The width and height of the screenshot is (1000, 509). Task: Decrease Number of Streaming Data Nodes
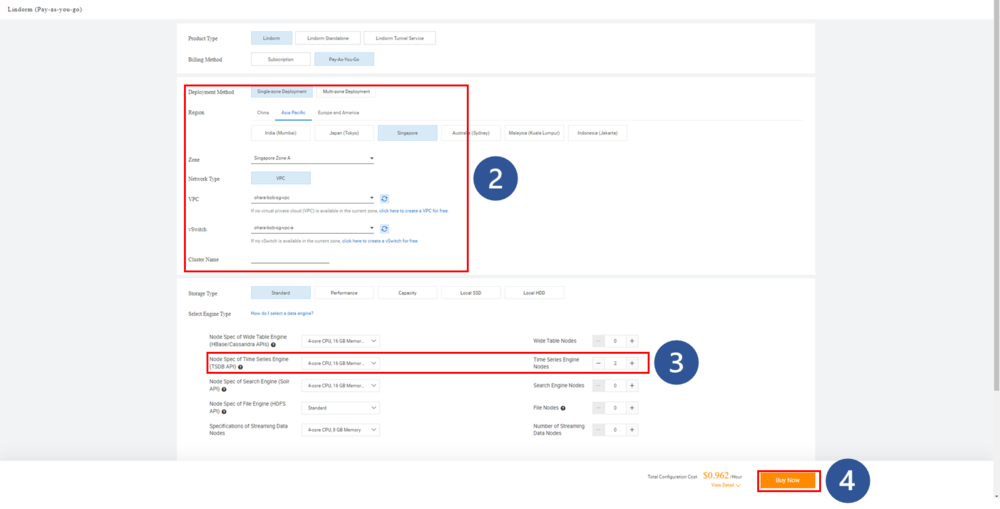pos(599,430)
